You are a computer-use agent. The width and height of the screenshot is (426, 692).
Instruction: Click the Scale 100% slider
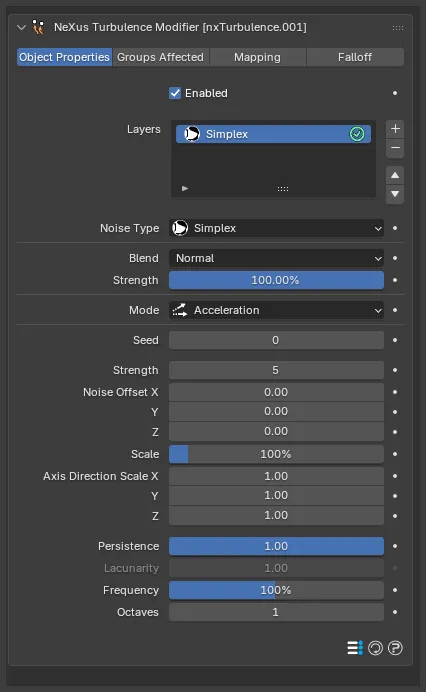point(276,454)
